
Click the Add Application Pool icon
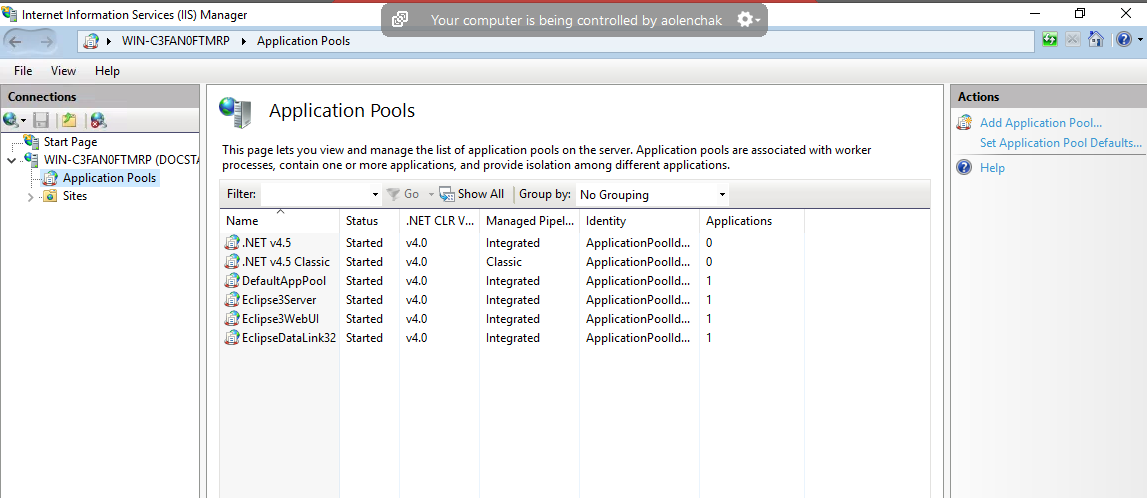[x=965, y=123]
